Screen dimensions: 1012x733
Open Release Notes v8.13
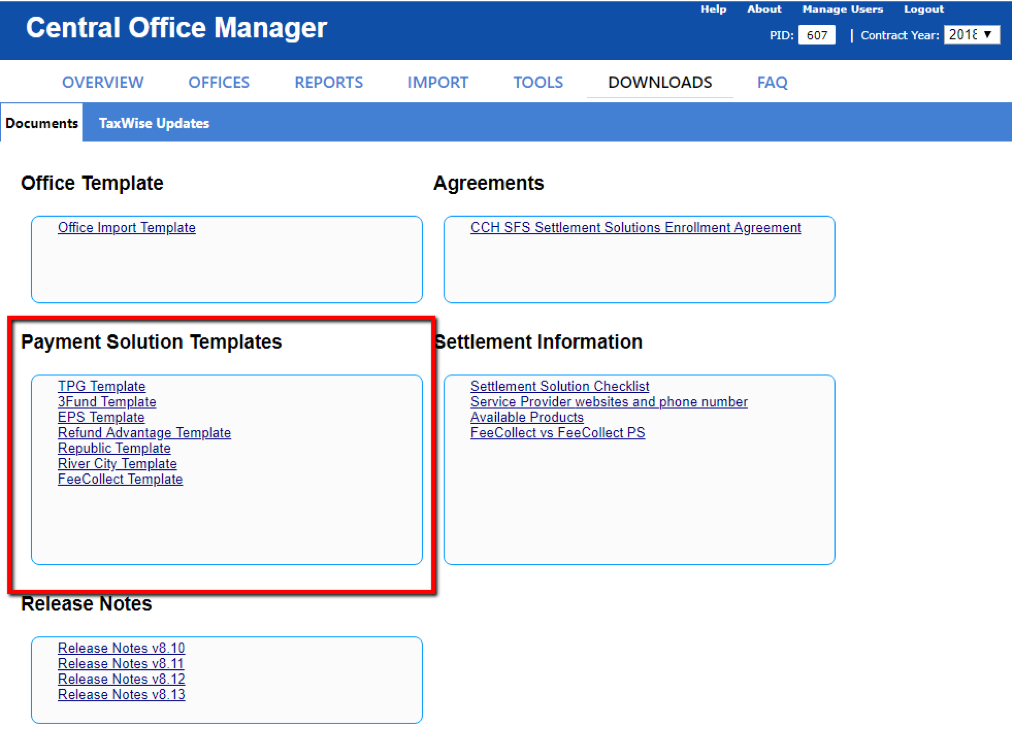121,694
